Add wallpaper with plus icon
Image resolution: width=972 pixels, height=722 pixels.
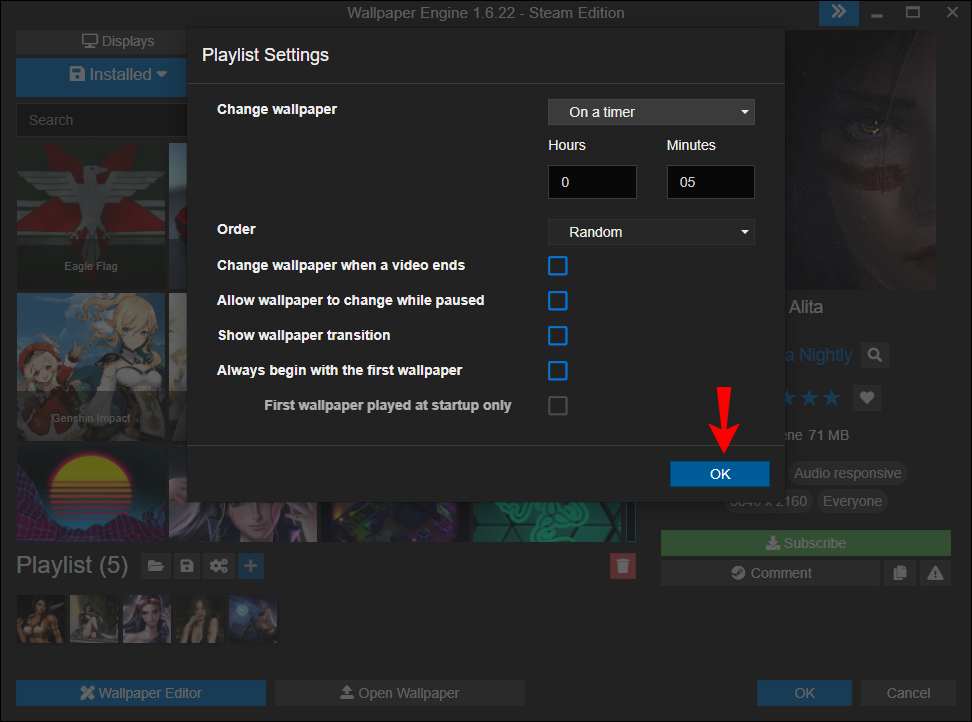[x=251, y=566]
